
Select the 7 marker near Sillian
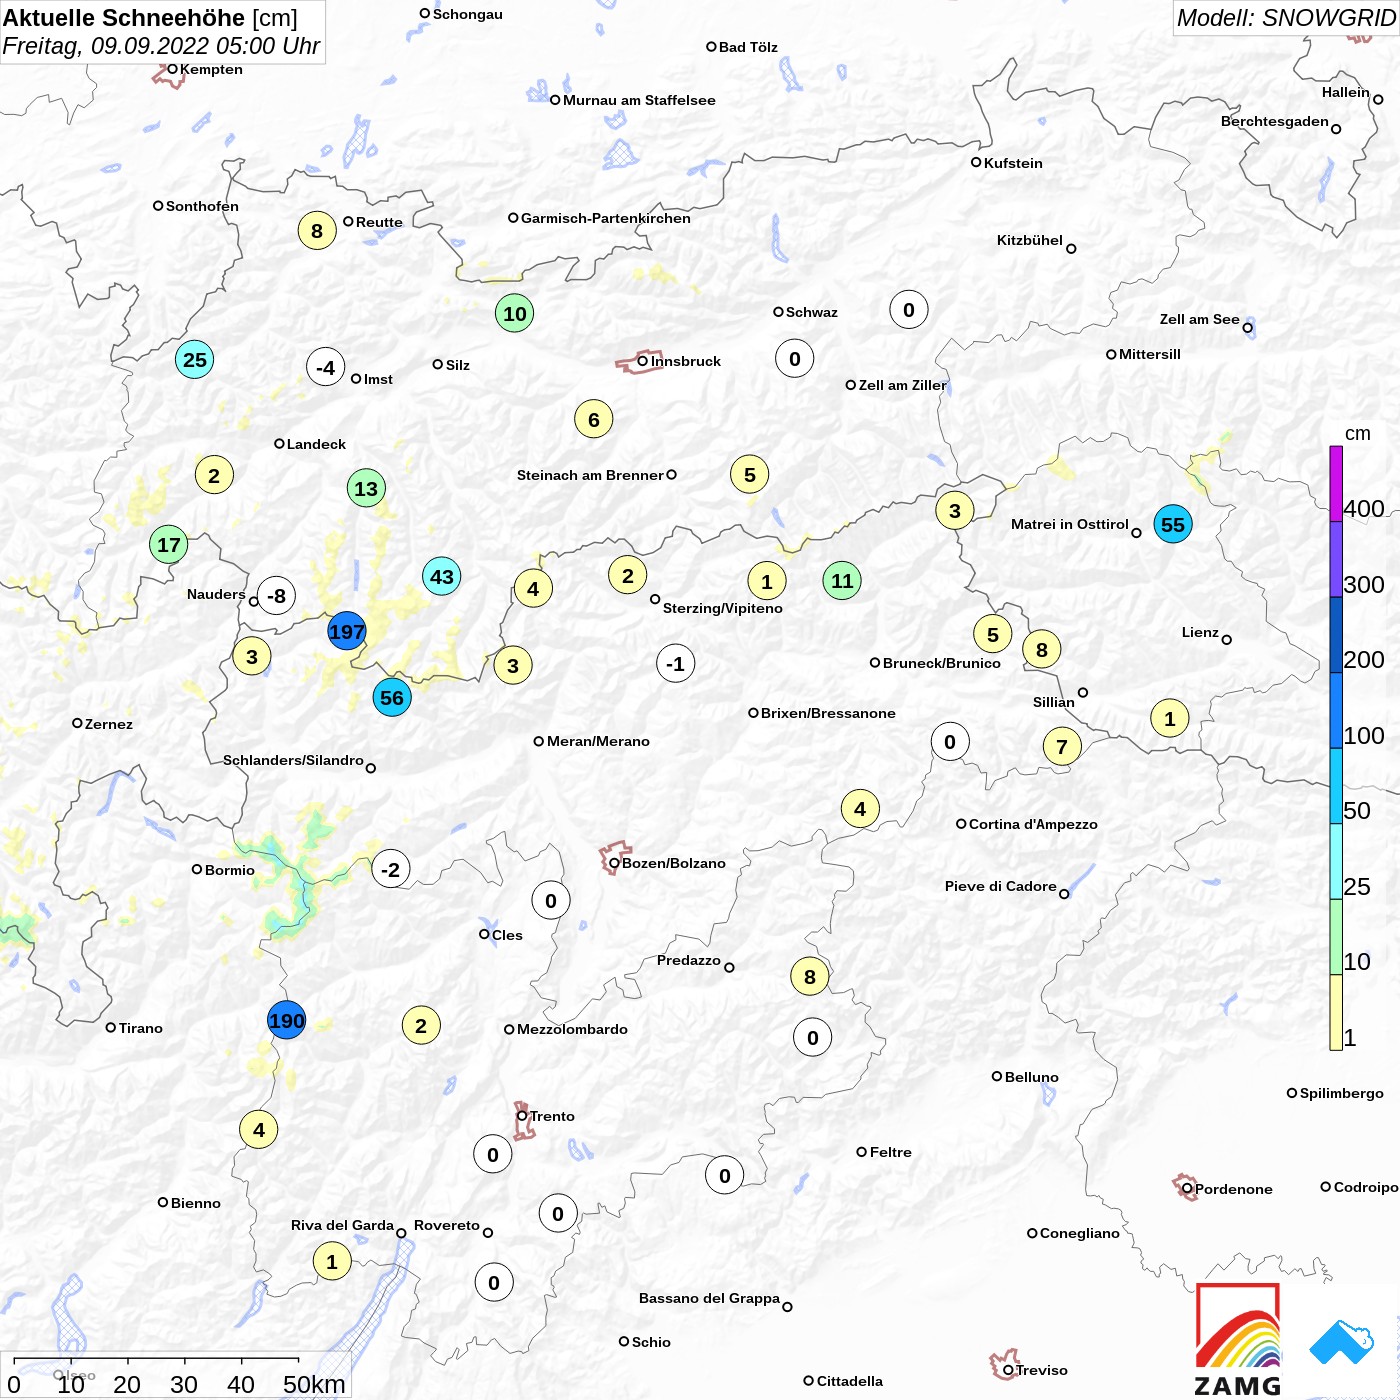coord(1062,745)
